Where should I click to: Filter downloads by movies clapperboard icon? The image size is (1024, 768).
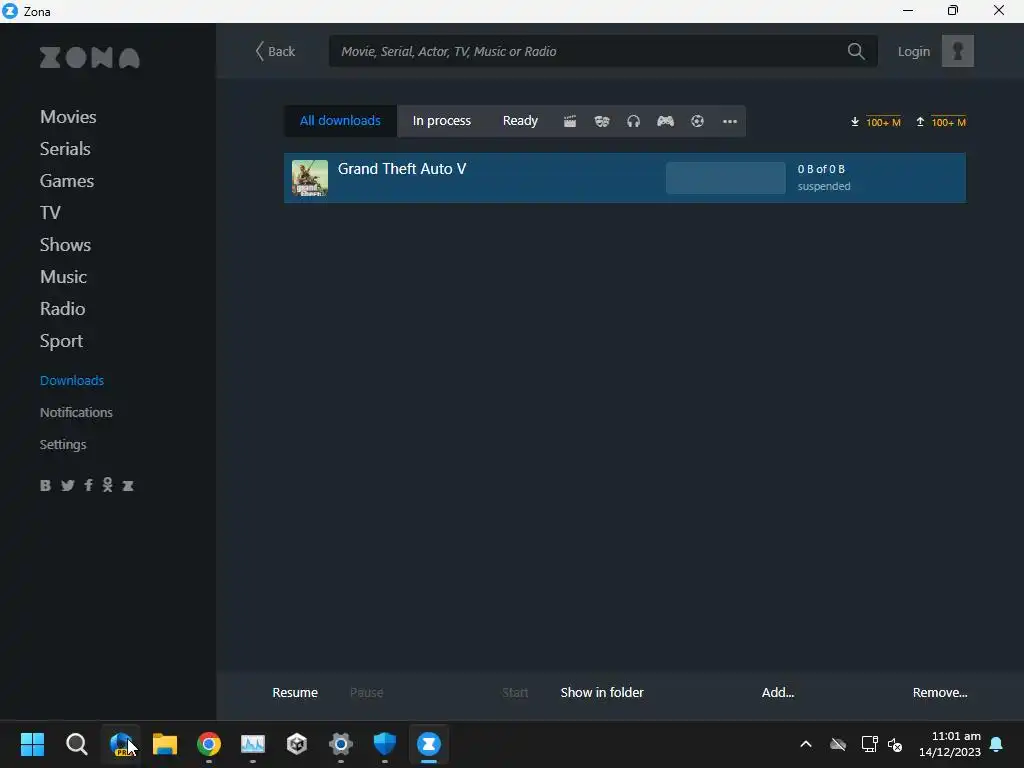[569, 121]
